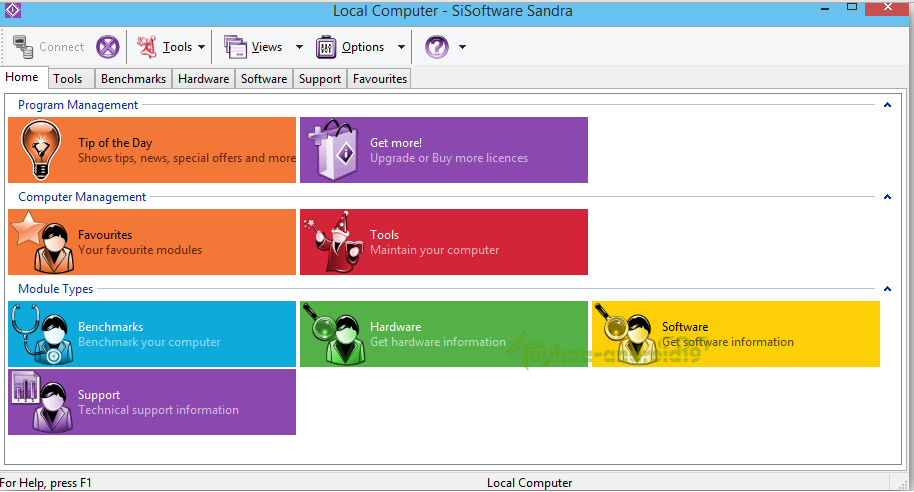914x492 pixels.
Task: Open the Options dropdown arrow
Action: tap(402, 47)
